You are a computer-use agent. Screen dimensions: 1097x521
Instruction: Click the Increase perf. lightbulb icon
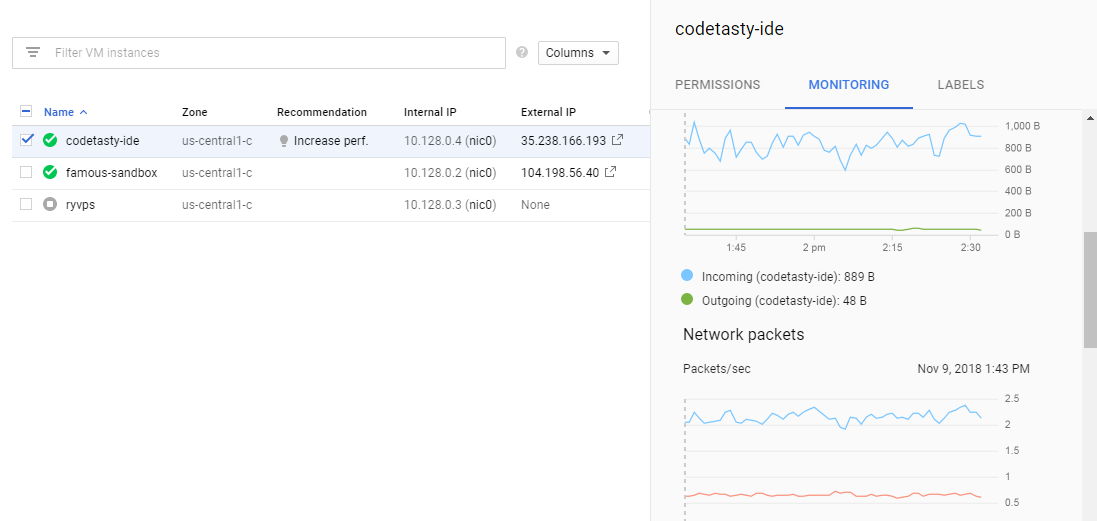283,141
